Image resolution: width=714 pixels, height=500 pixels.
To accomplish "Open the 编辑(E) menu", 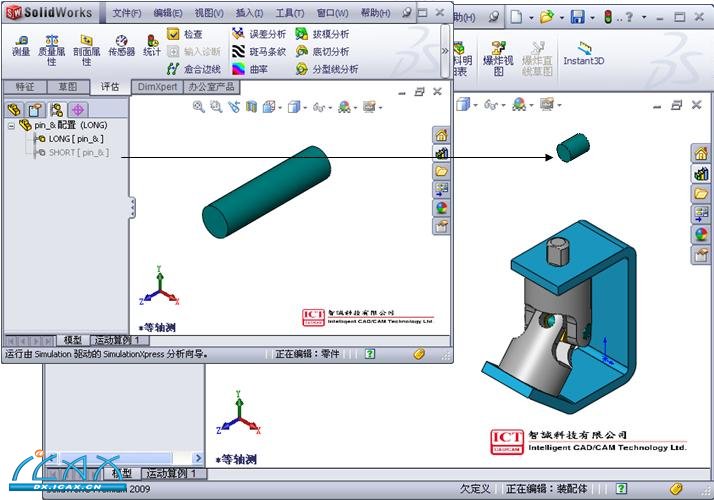I will click(x=168, y=13).
